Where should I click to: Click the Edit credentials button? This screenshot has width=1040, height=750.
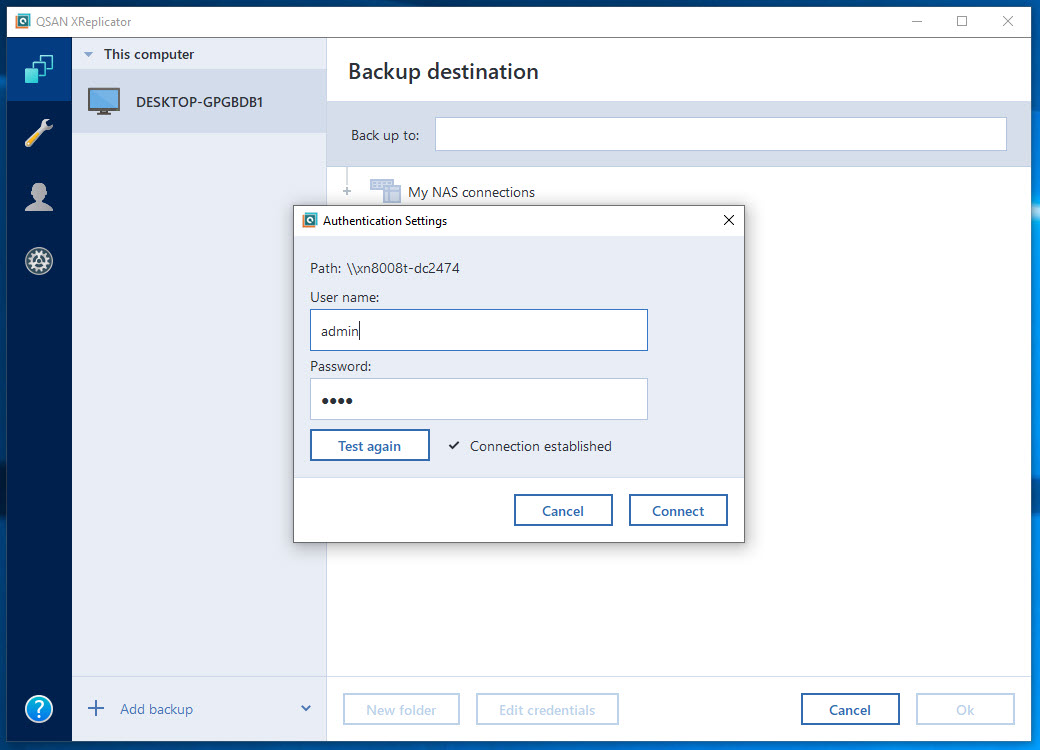tap(547, 710)
